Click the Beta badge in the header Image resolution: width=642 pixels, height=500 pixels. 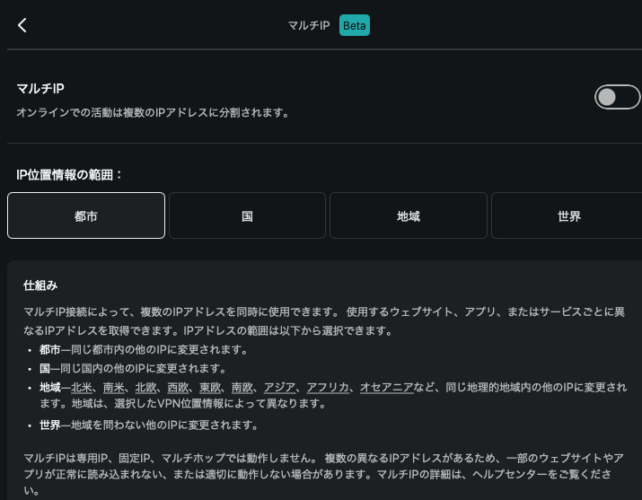point(354,25)
